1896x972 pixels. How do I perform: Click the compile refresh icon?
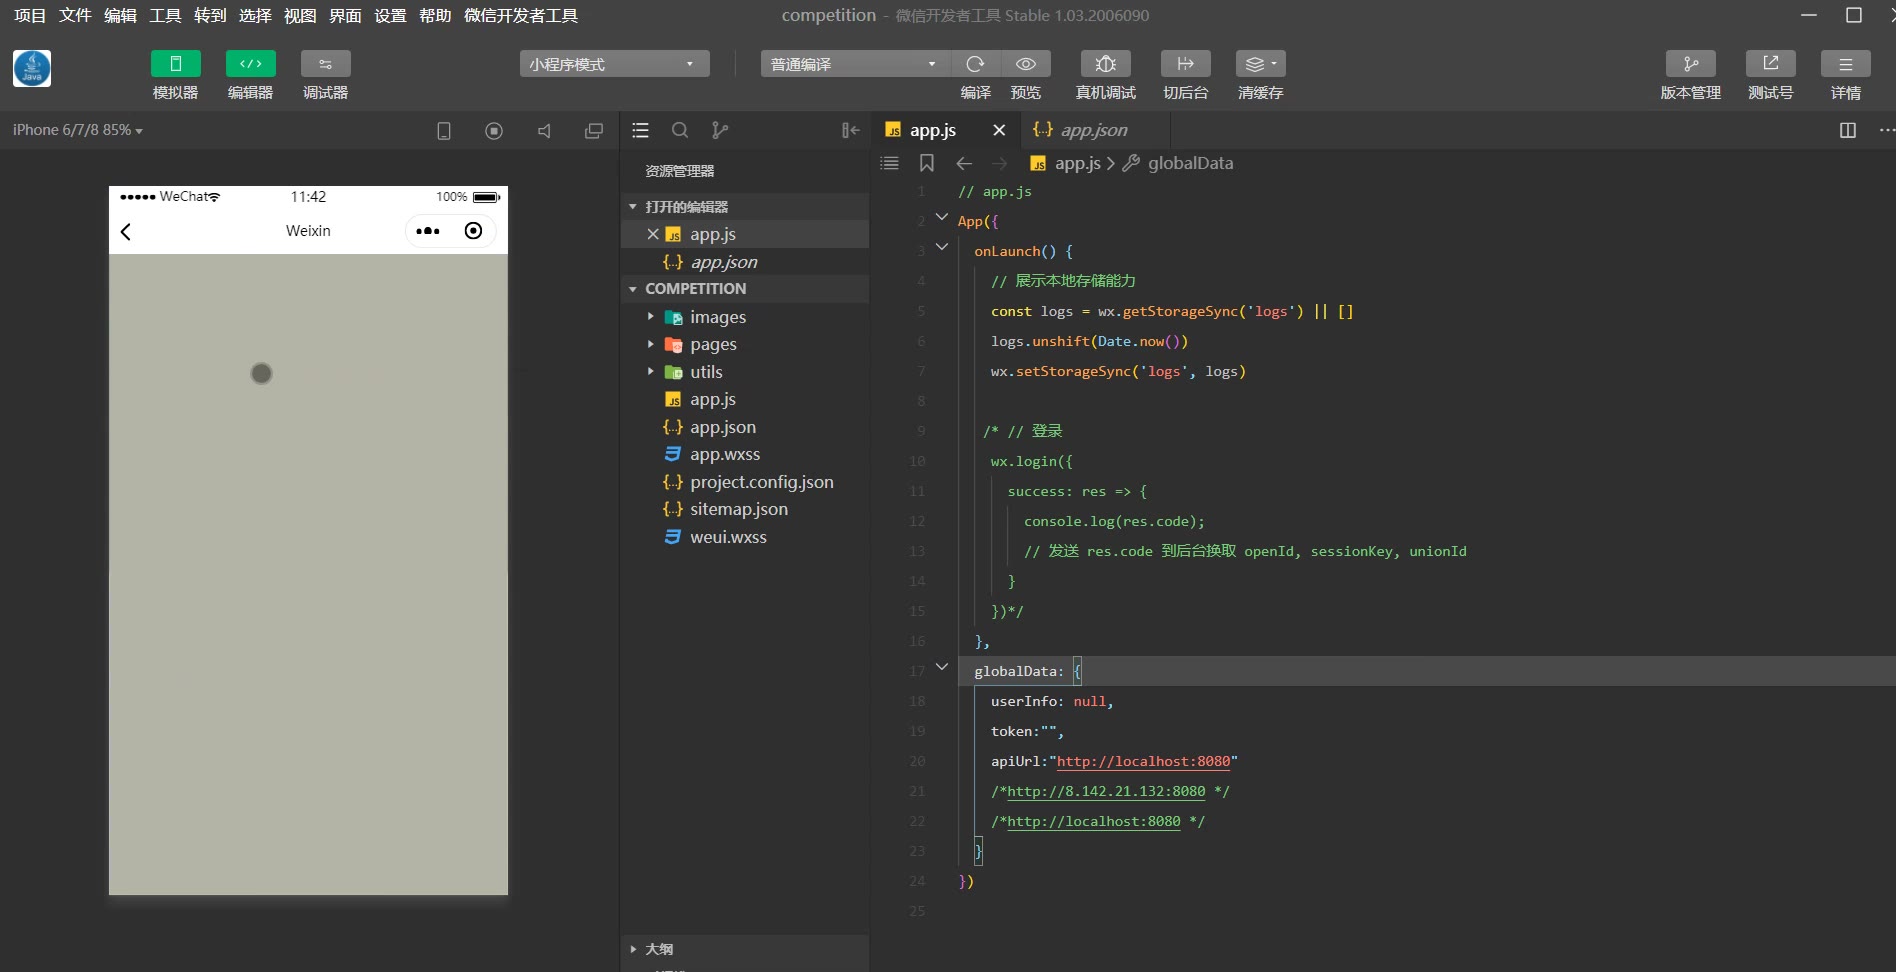[x=975, y=64]
